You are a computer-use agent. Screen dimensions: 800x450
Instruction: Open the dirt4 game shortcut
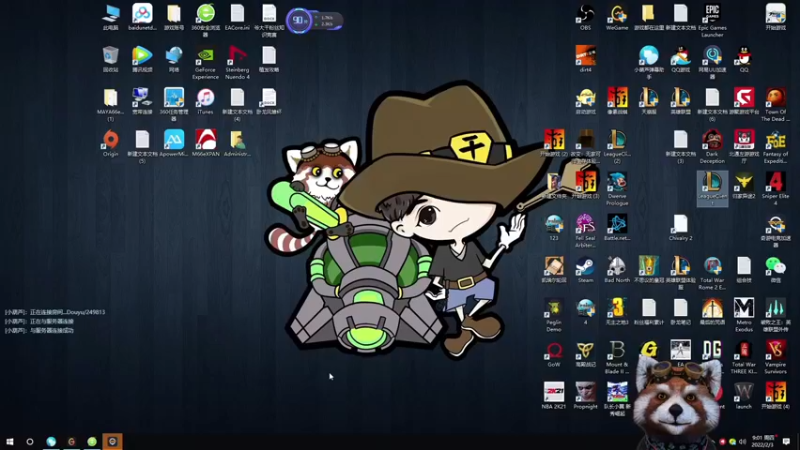[x=585, y=59]
